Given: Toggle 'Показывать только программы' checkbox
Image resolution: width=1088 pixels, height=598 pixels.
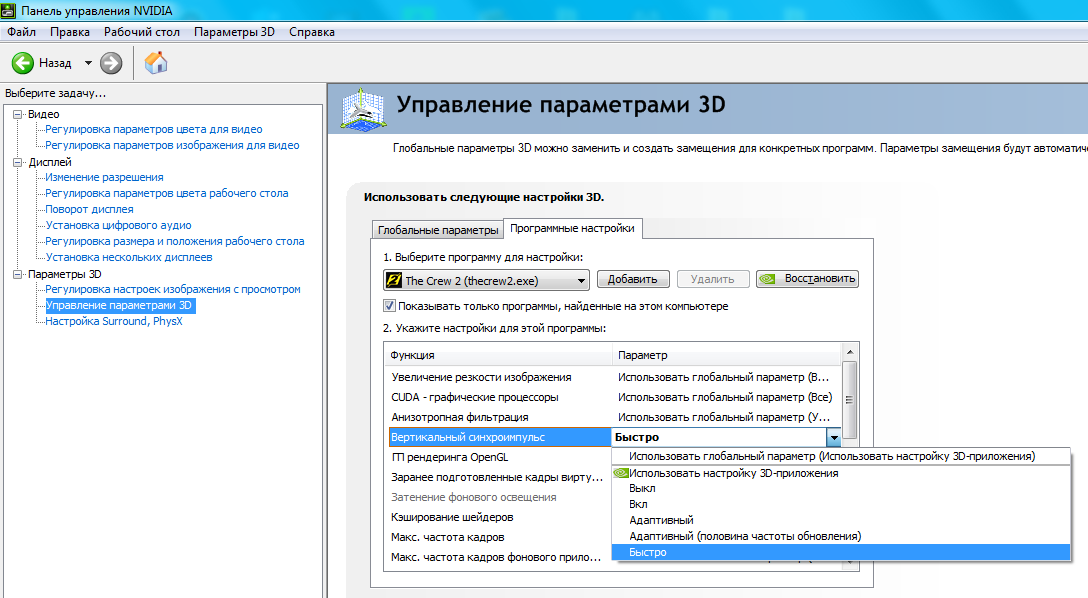Looking at the screenshot, I should 390,306.
